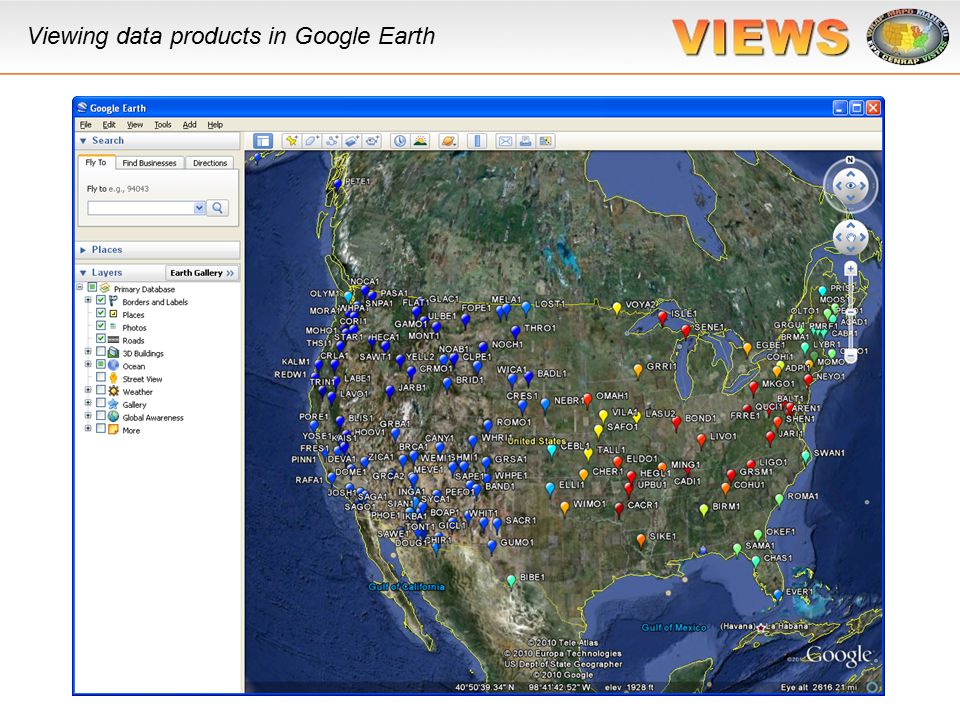
Task: Click the move joystick hand control
Action: click(x=850, y=237)
